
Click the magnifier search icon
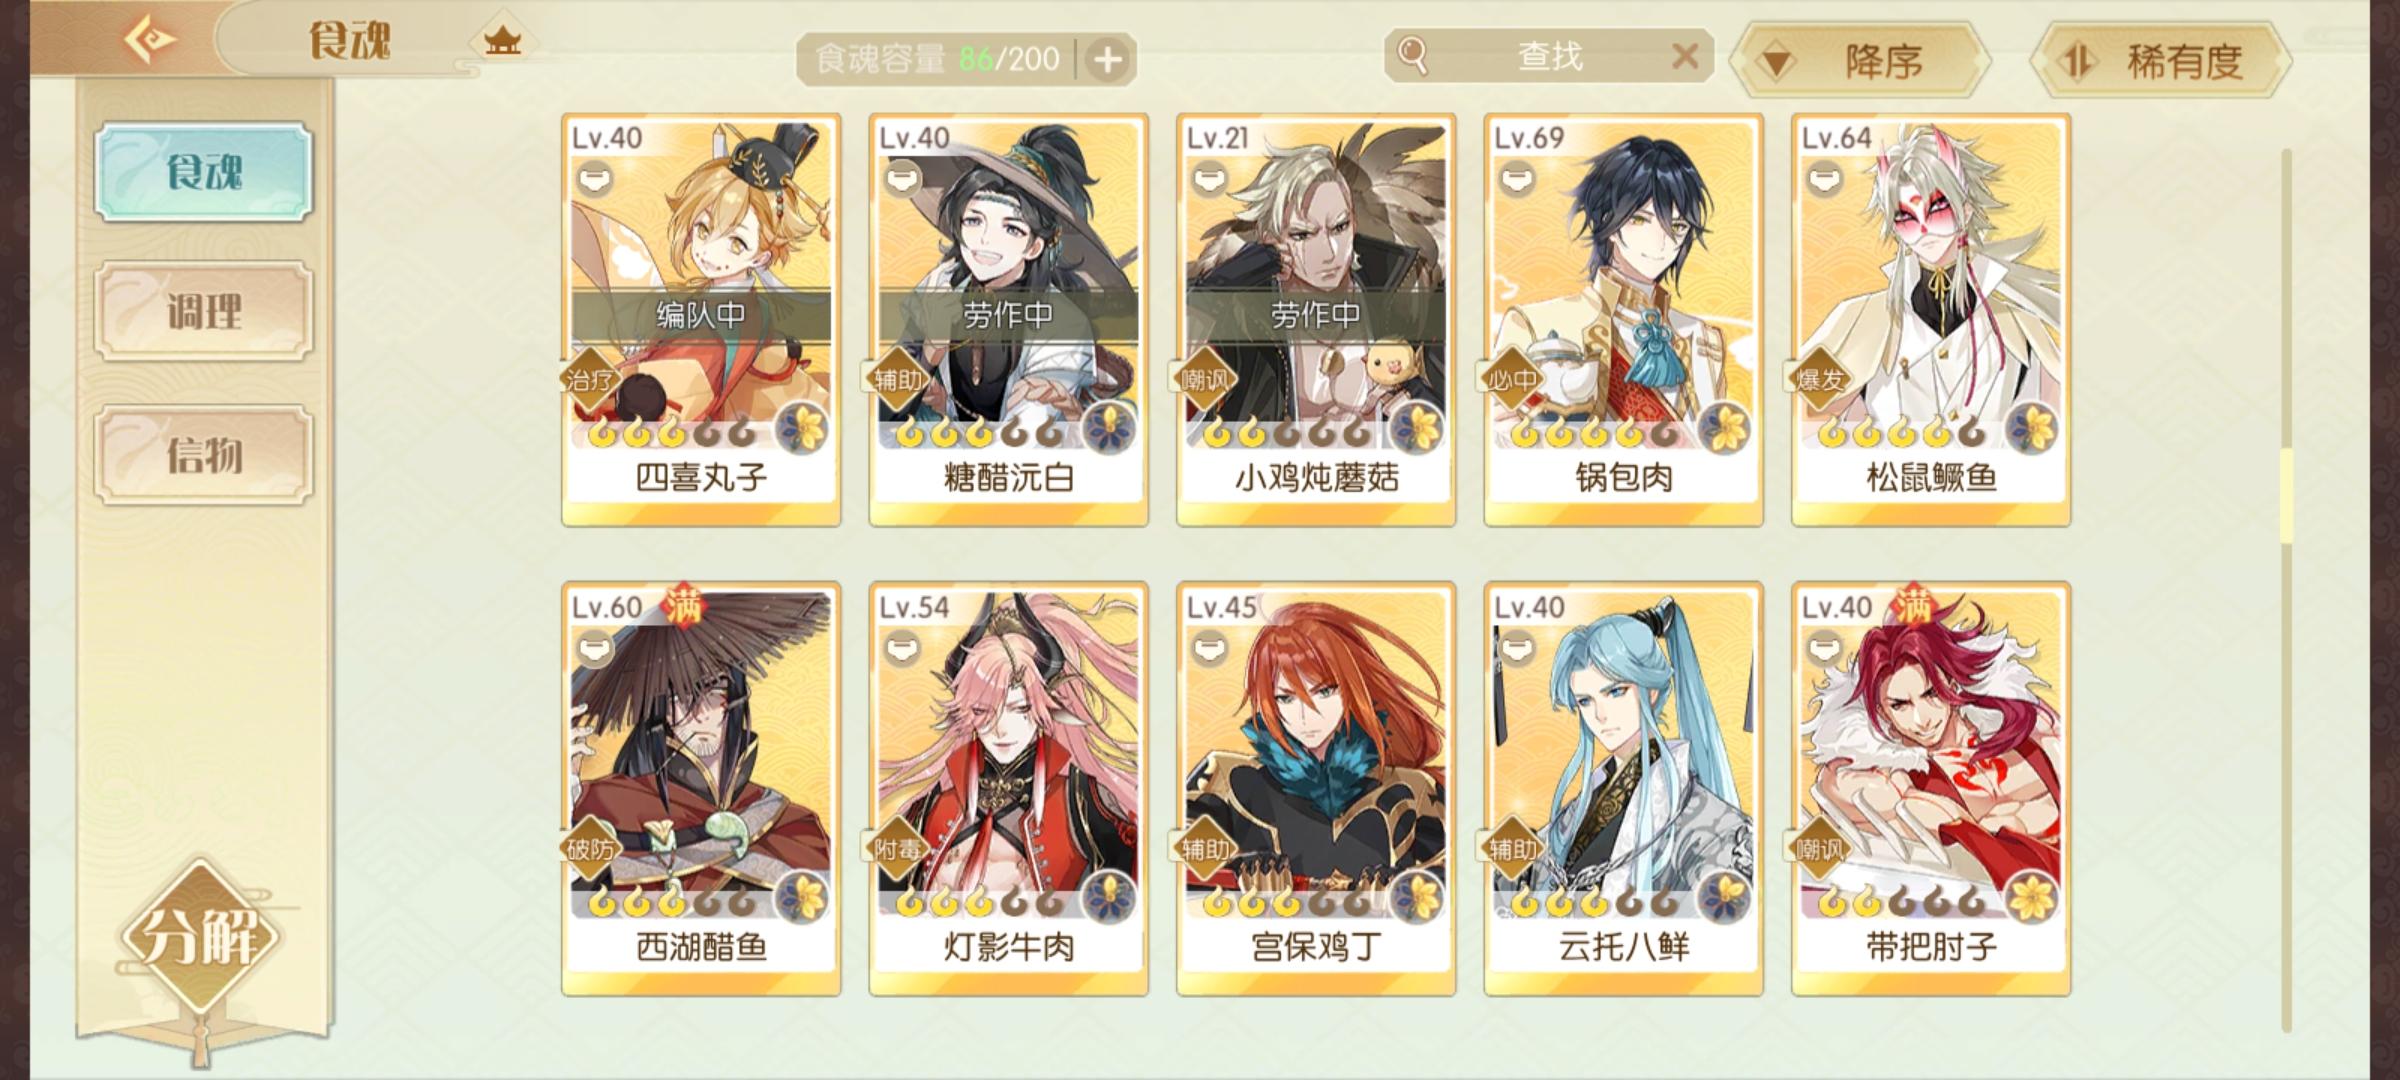coord(1412,55)
